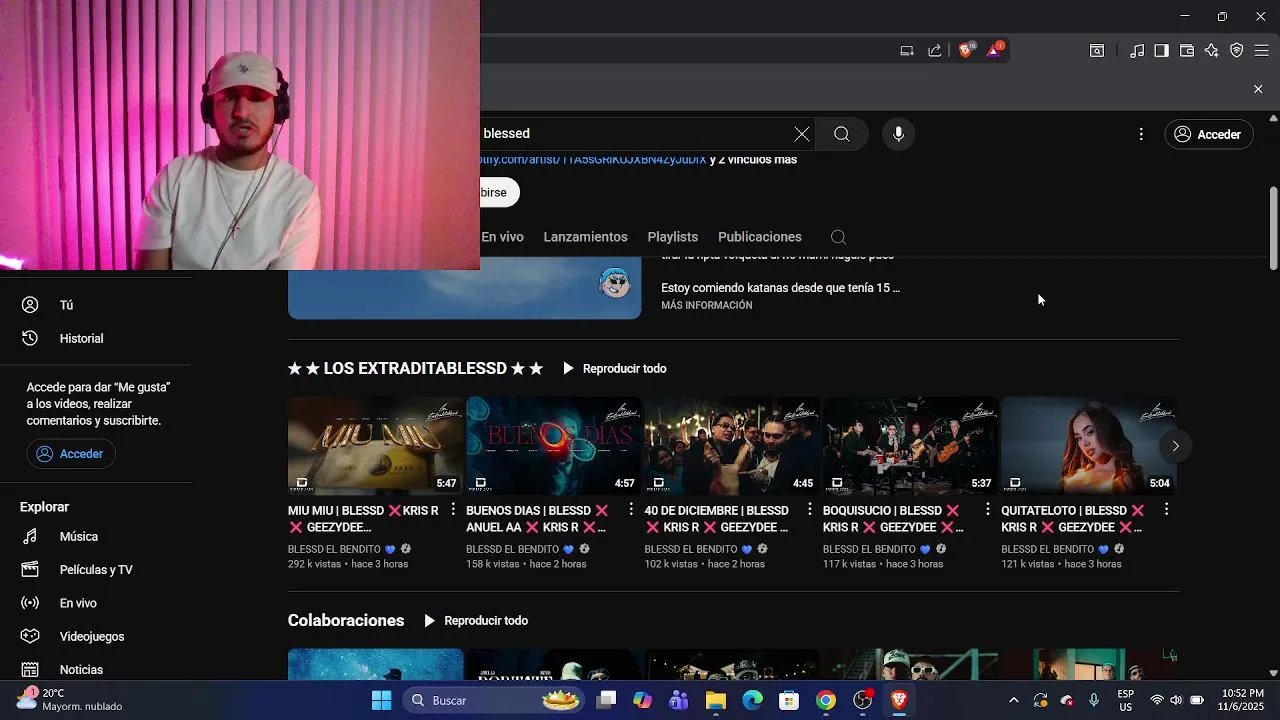Open the MIU MIU video title link
This screenshot has width=1280, height=720.
point(364,519)
